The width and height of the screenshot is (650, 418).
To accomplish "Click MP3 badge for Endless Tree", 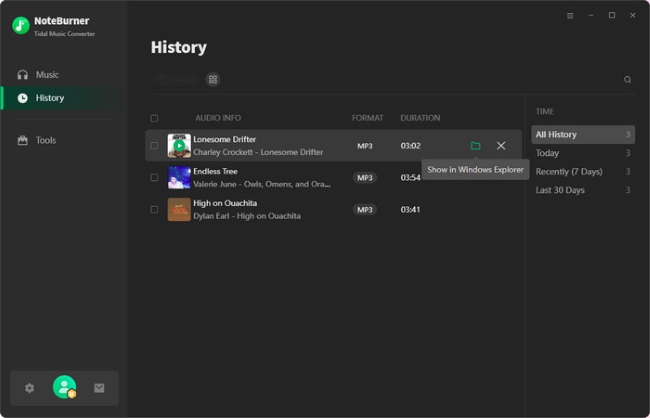I will click(365, 177).
